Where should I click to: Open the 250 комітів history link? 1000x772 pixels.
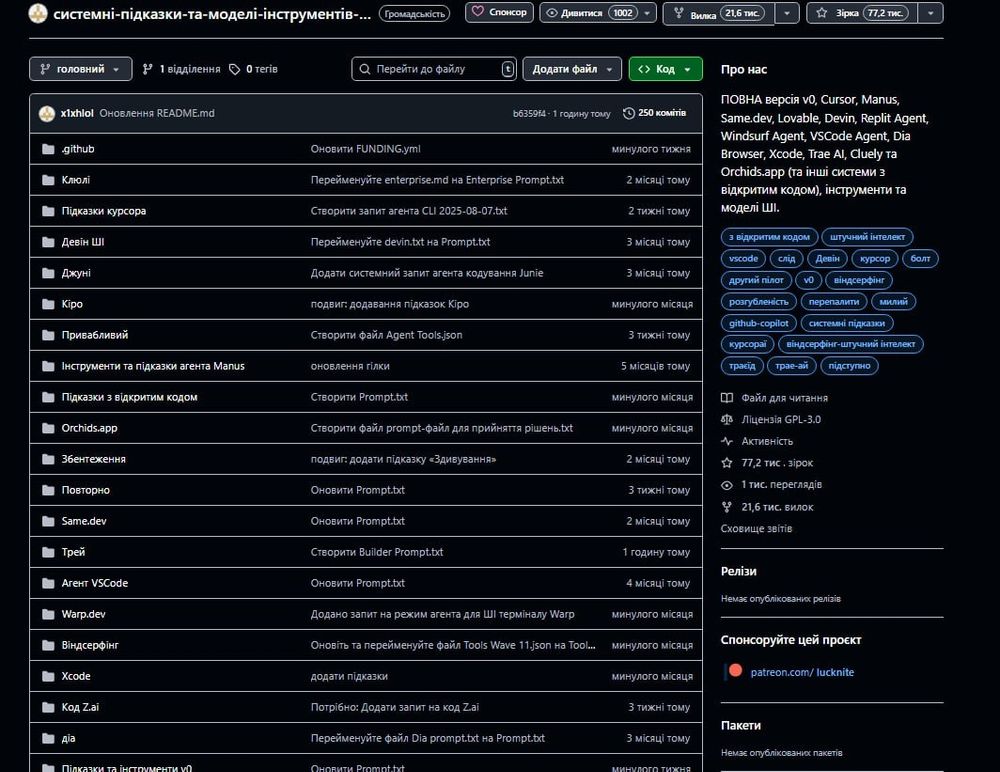point(655,113)
